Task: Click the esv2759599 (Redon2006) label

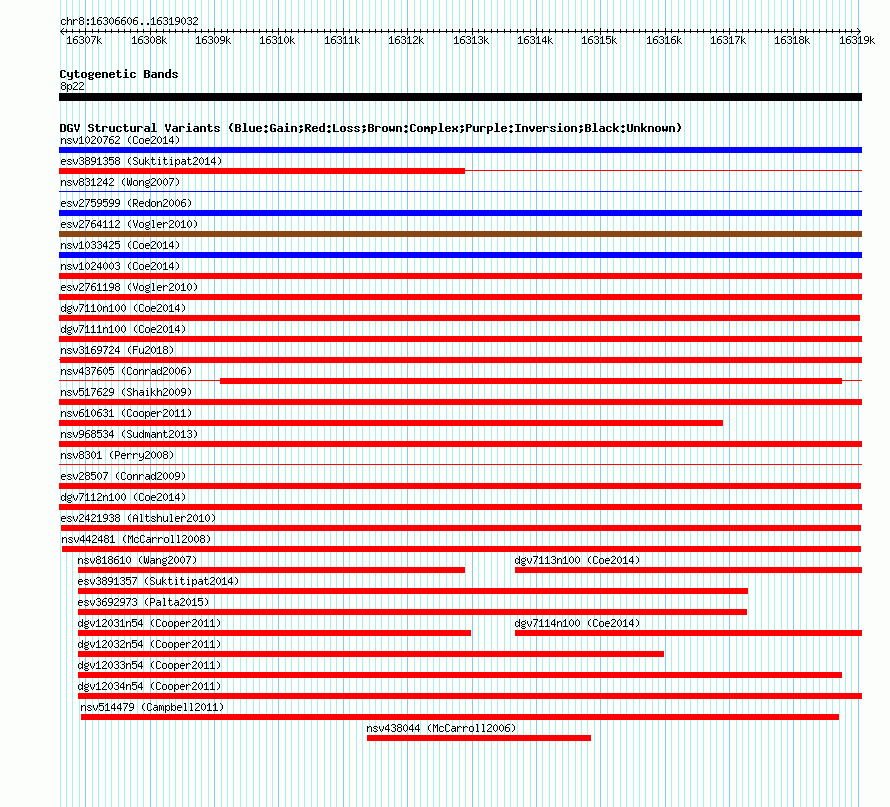Action: click(126, 203)
